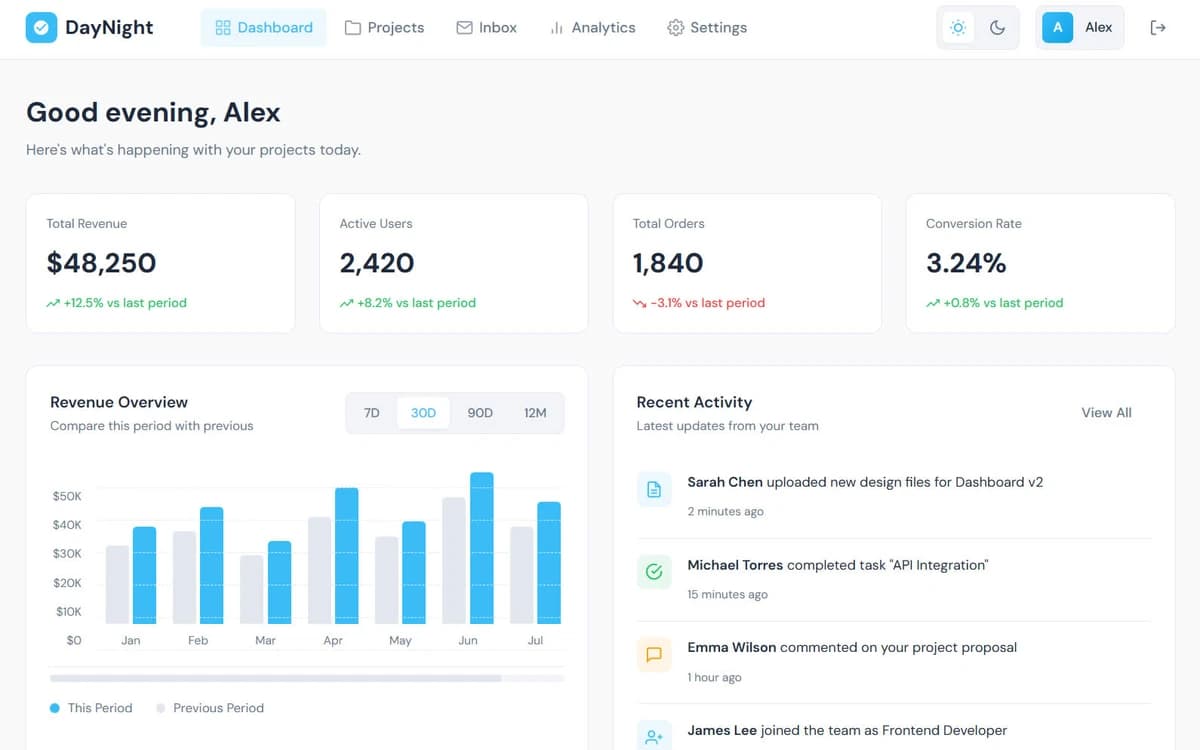Open the 90D revenue view
This screenshot has width=1200, height=750.
click(x=480, y=412)
